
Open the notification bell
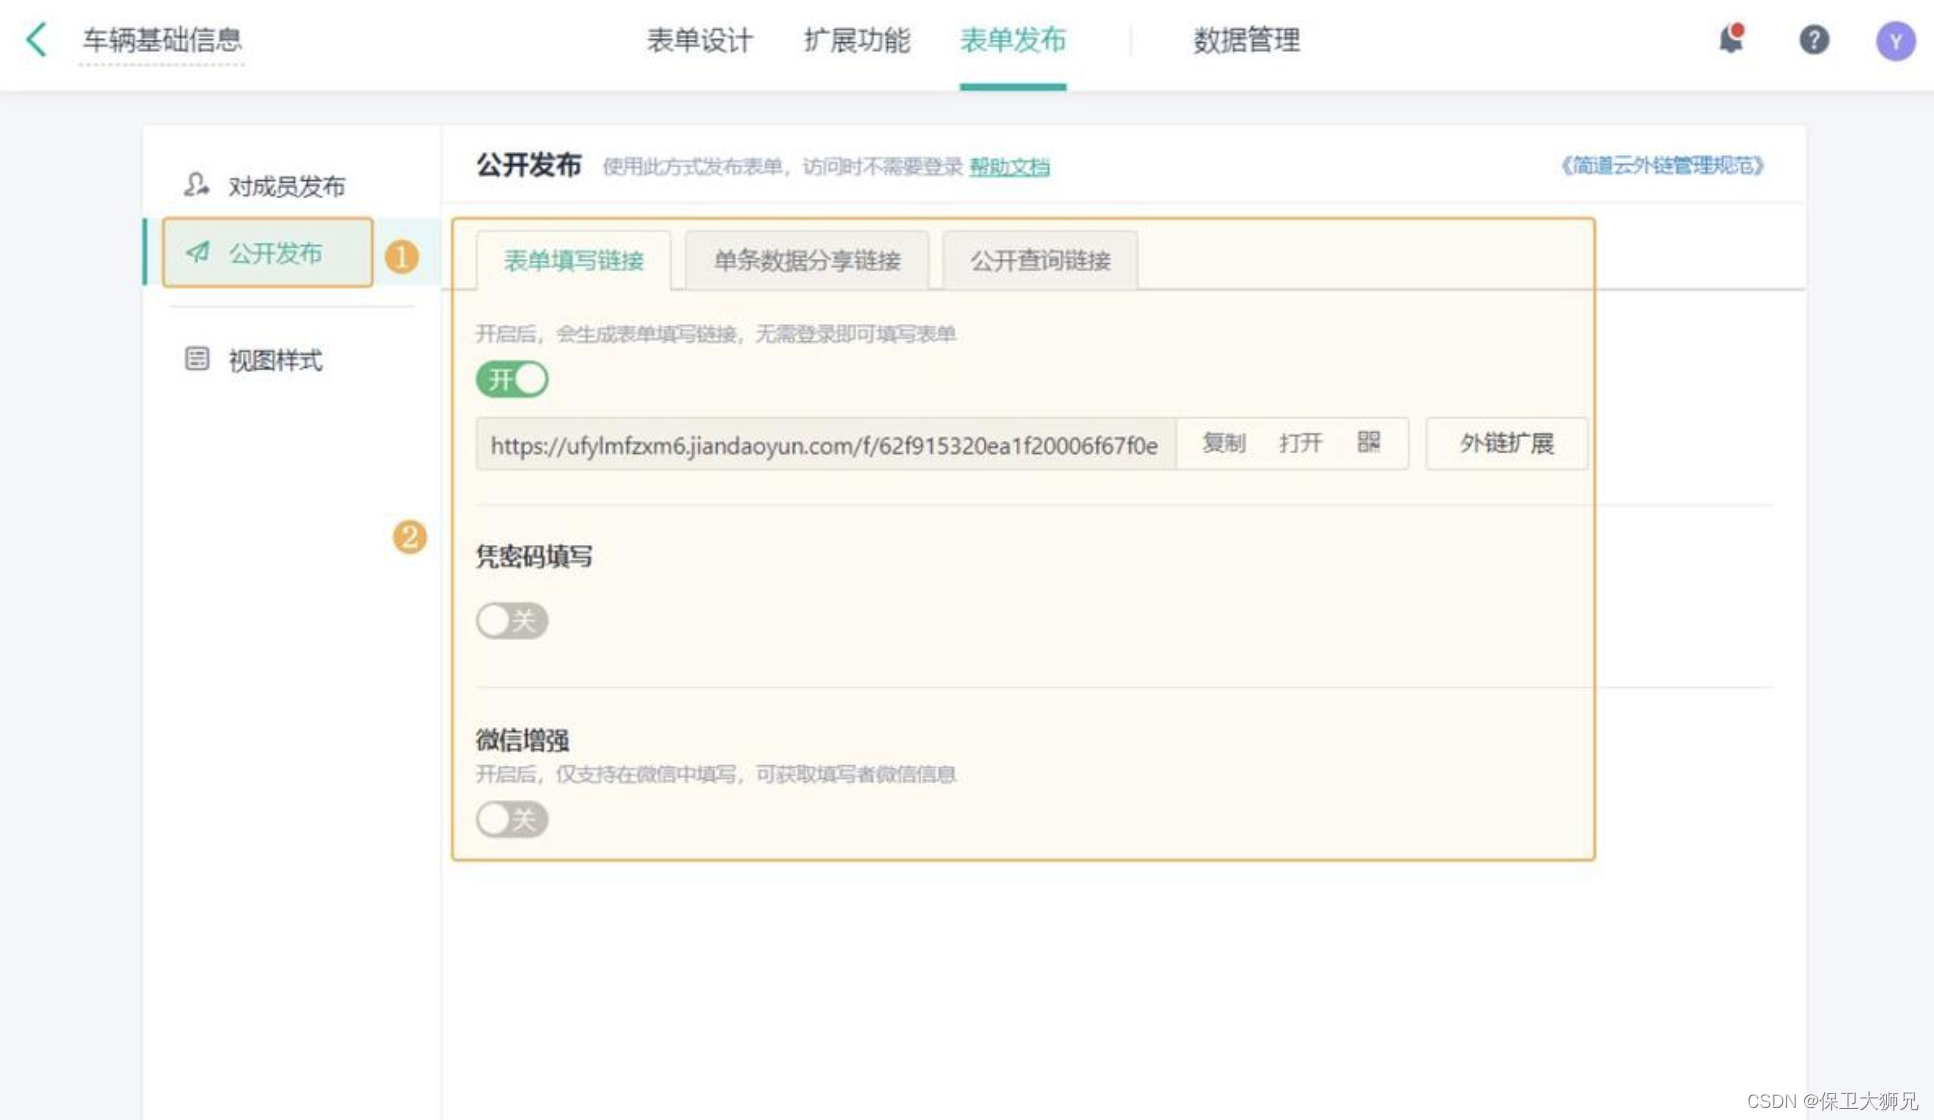pos(1731,40)
